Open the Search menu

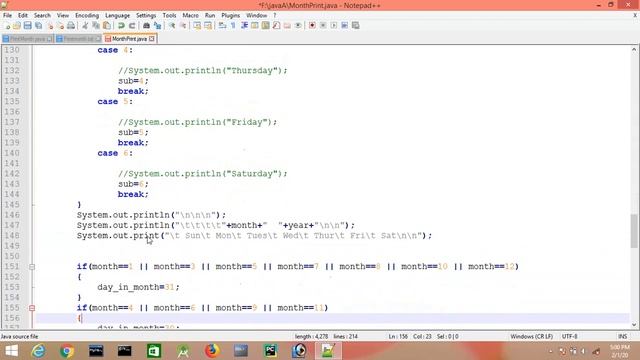point(42,16)
